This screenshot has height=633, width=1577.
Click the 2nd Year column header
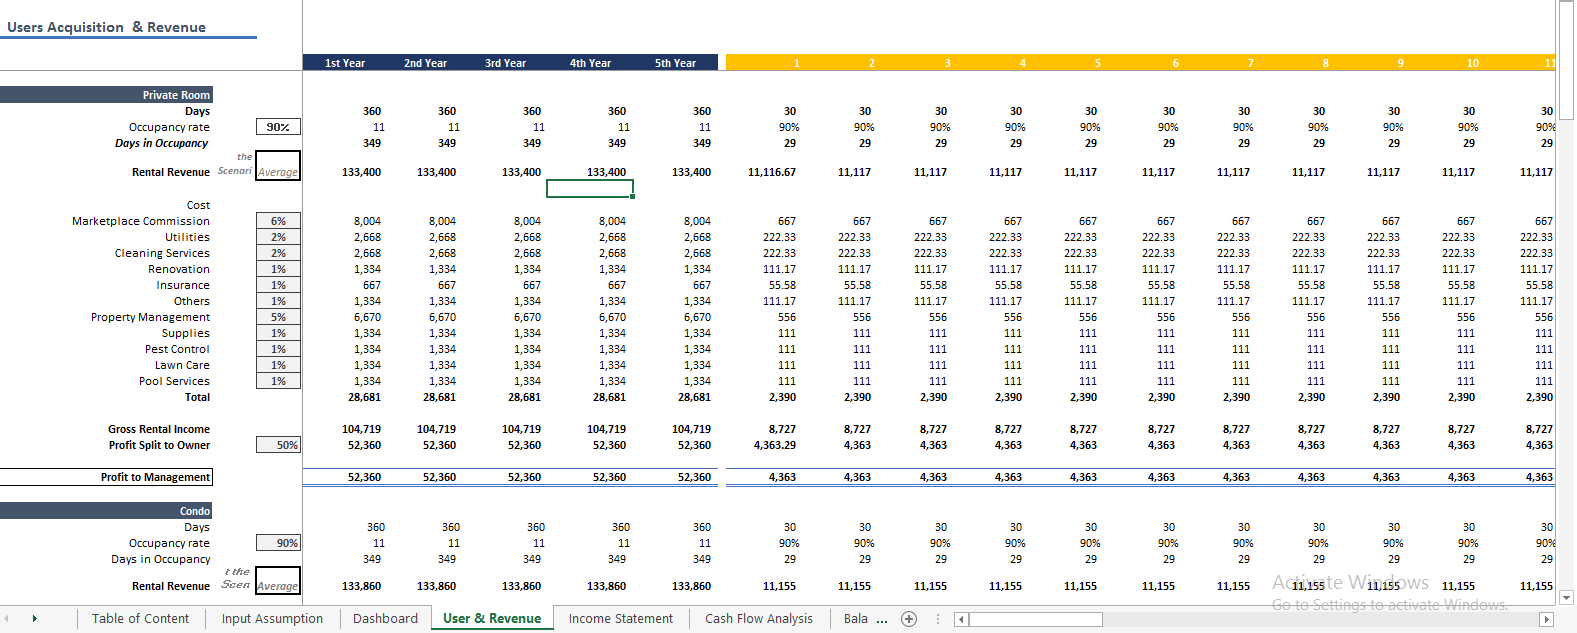click(x=426, y=63)
